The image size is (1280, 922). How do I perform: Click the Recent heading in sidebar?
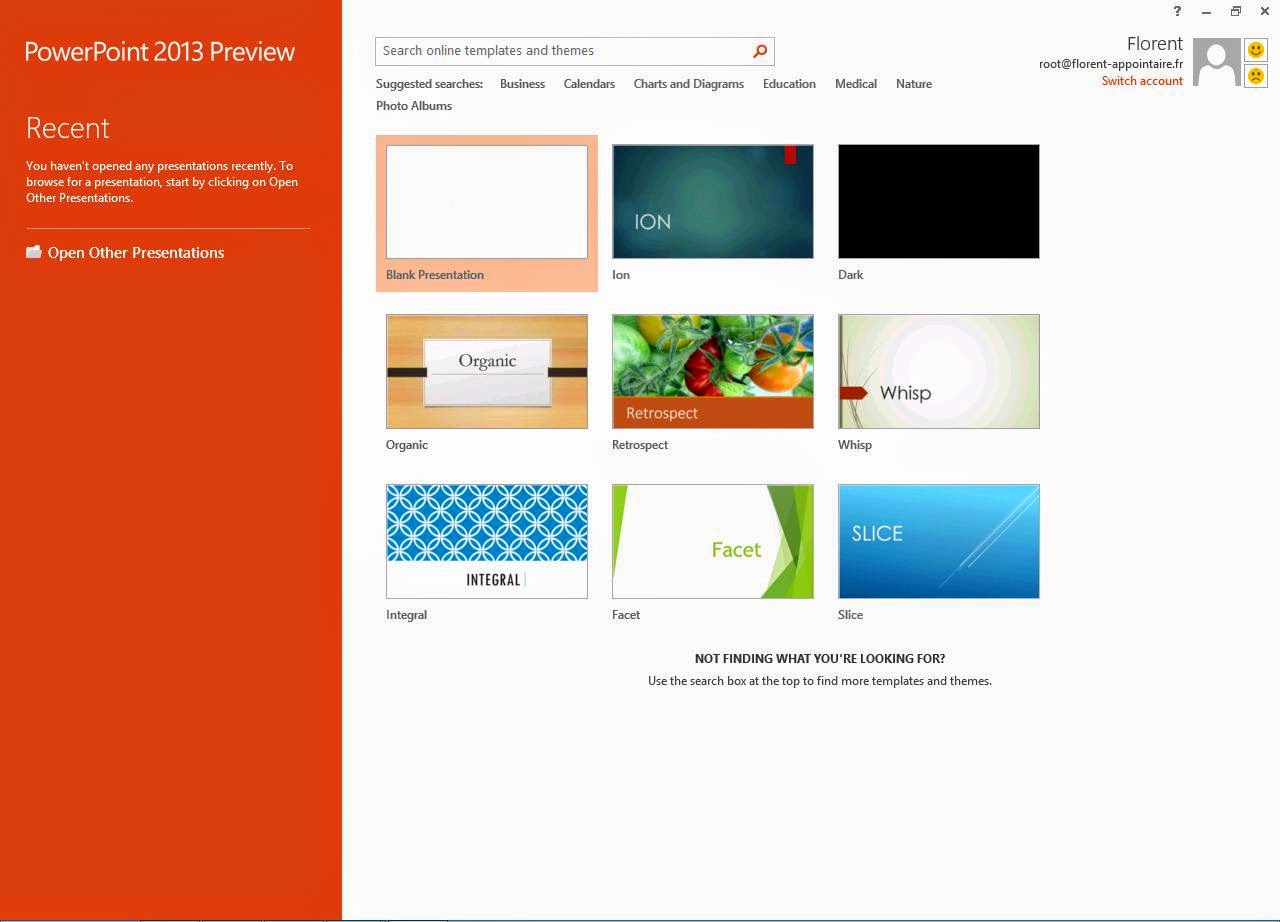click(68, 128)
